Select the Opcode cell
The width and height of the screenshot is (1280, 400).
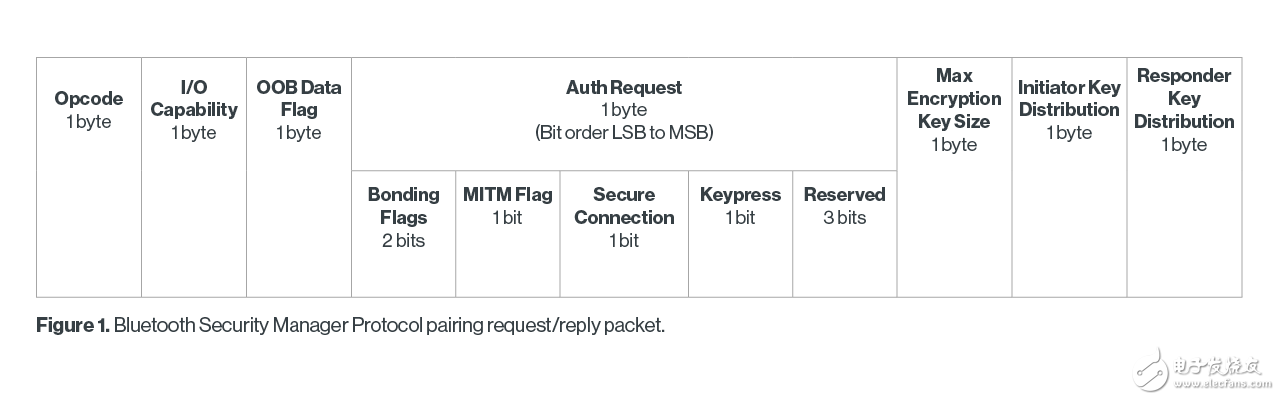(89, 110)
